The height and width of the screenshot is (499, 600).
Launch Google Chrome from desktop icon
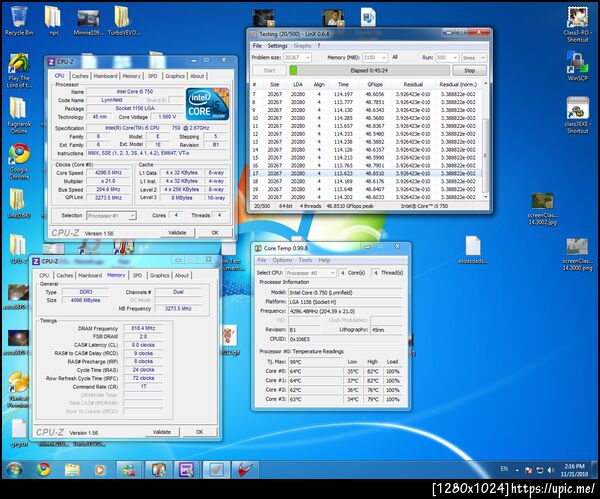19,161
